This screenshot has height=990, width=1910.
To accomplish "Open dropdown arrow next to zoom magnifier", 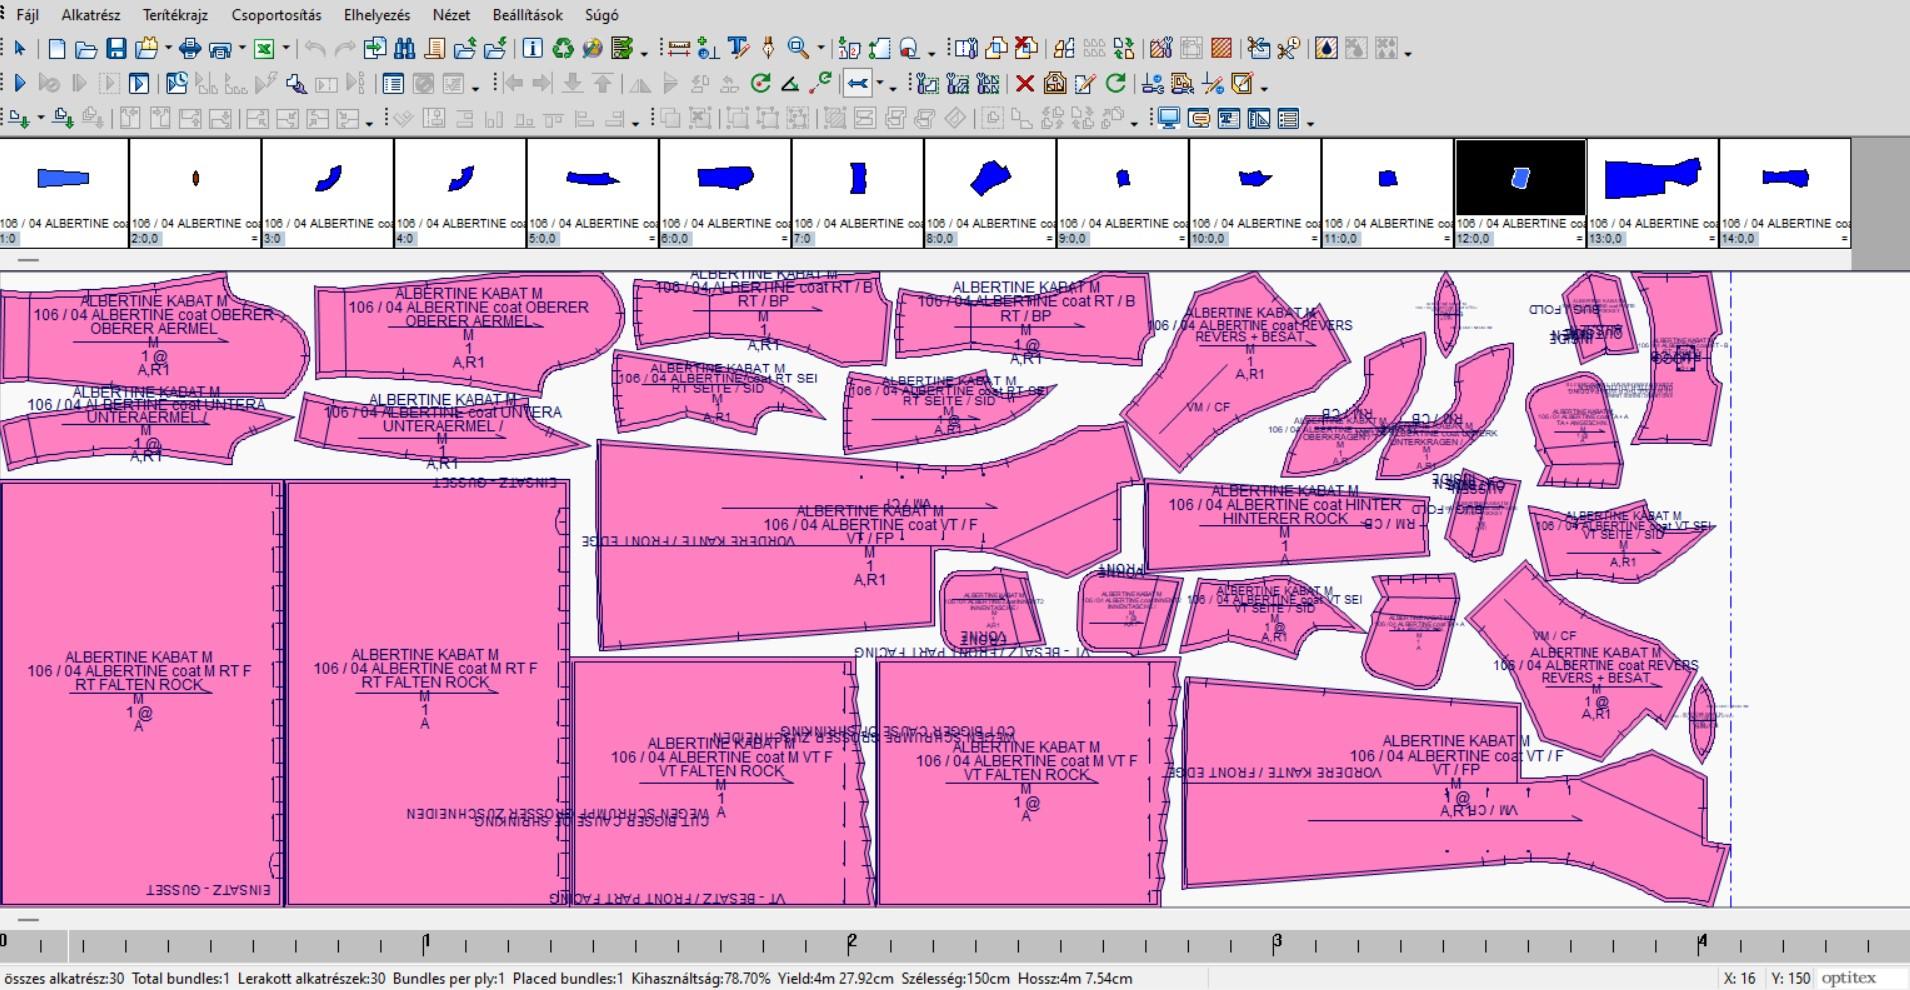I will [x=821, y=49].
